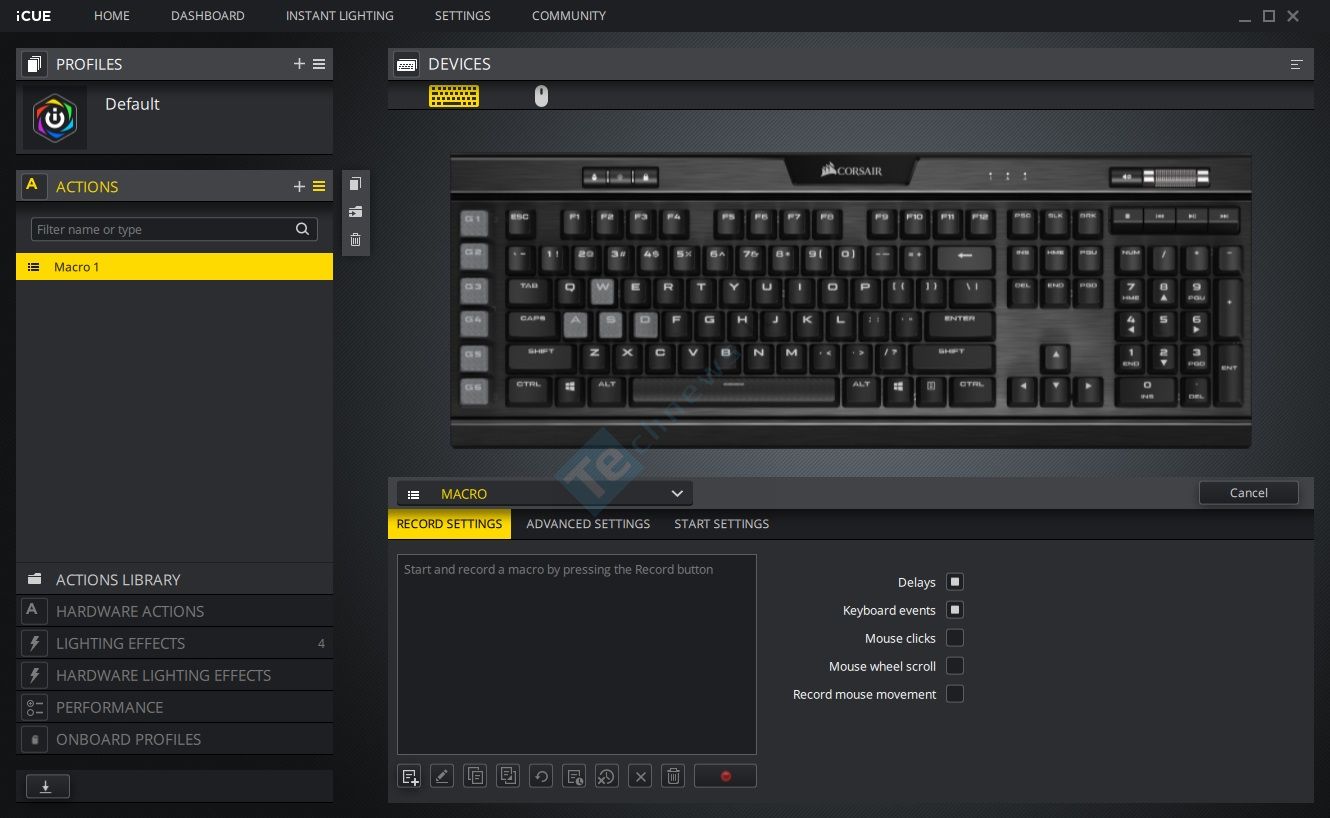Expand the Performance library section

pos(175,707)
